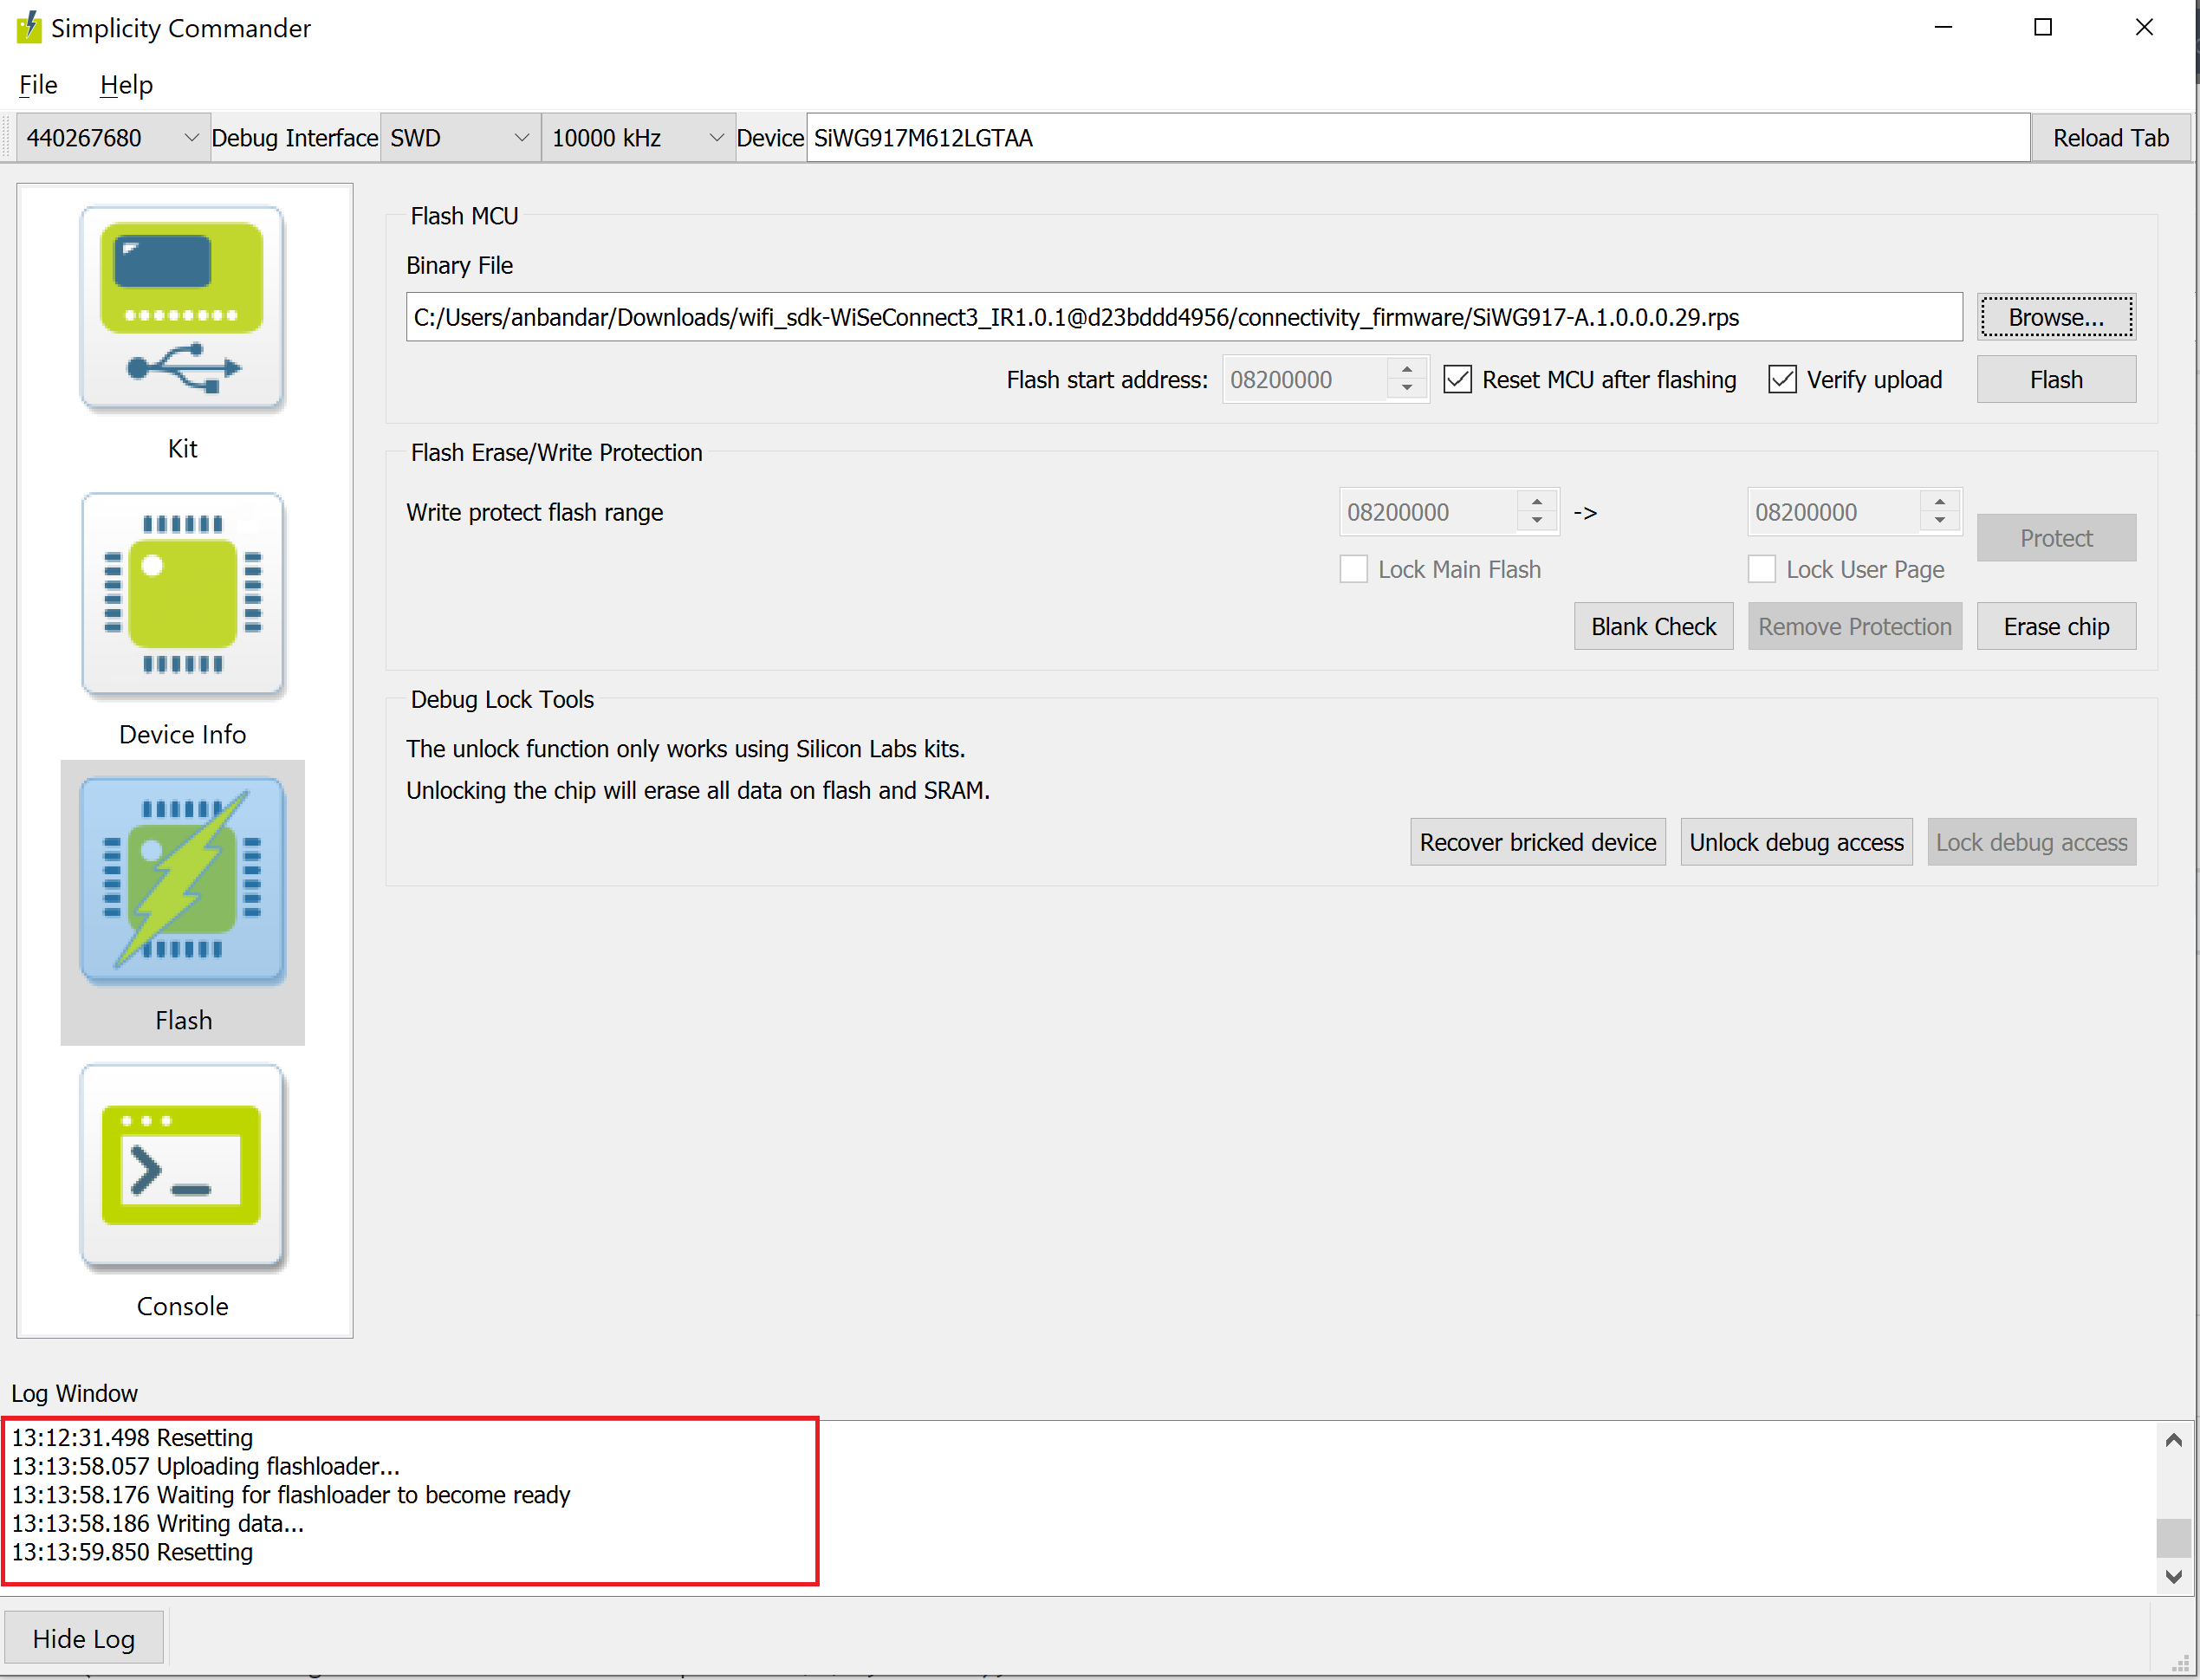Expand the adapter serial 440267680 dropdown

coord(190,138)
